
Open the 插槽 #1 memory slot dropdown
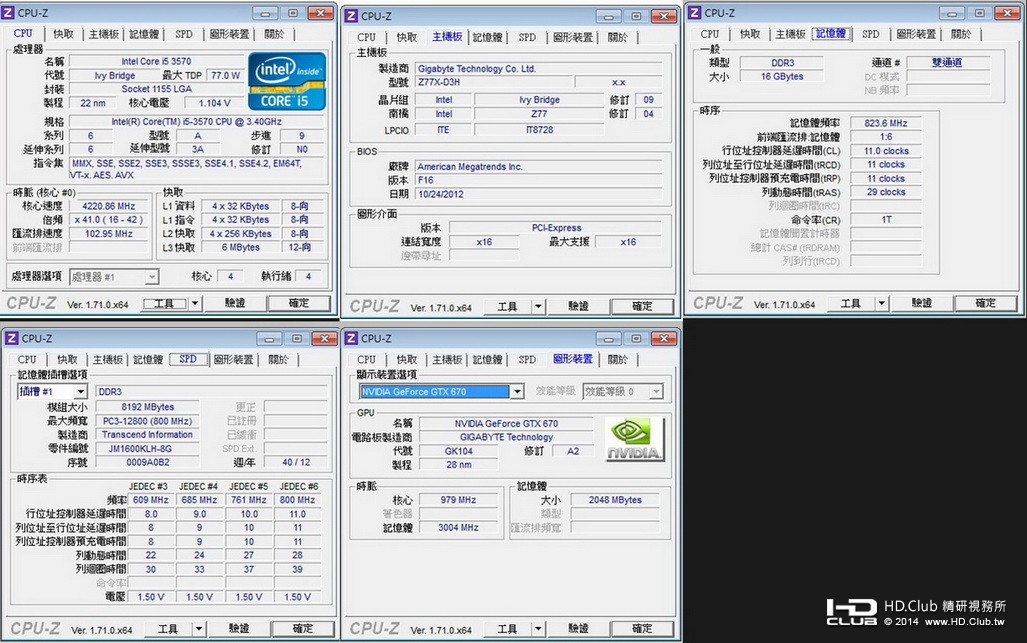[80, 392]
